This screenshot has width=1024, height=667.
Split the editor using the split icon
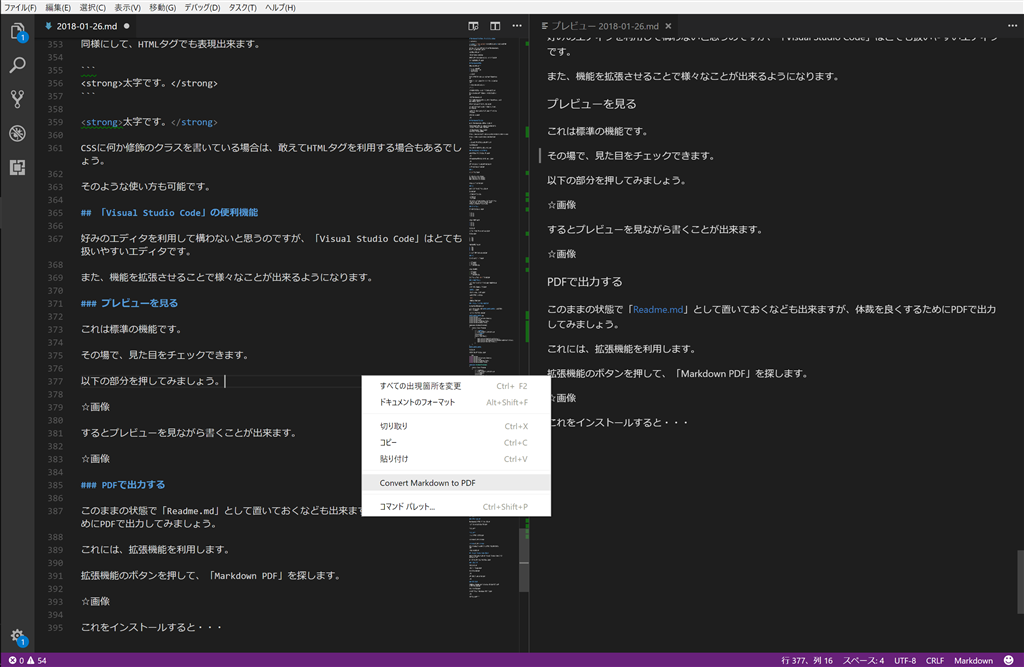tap(493, 25)
